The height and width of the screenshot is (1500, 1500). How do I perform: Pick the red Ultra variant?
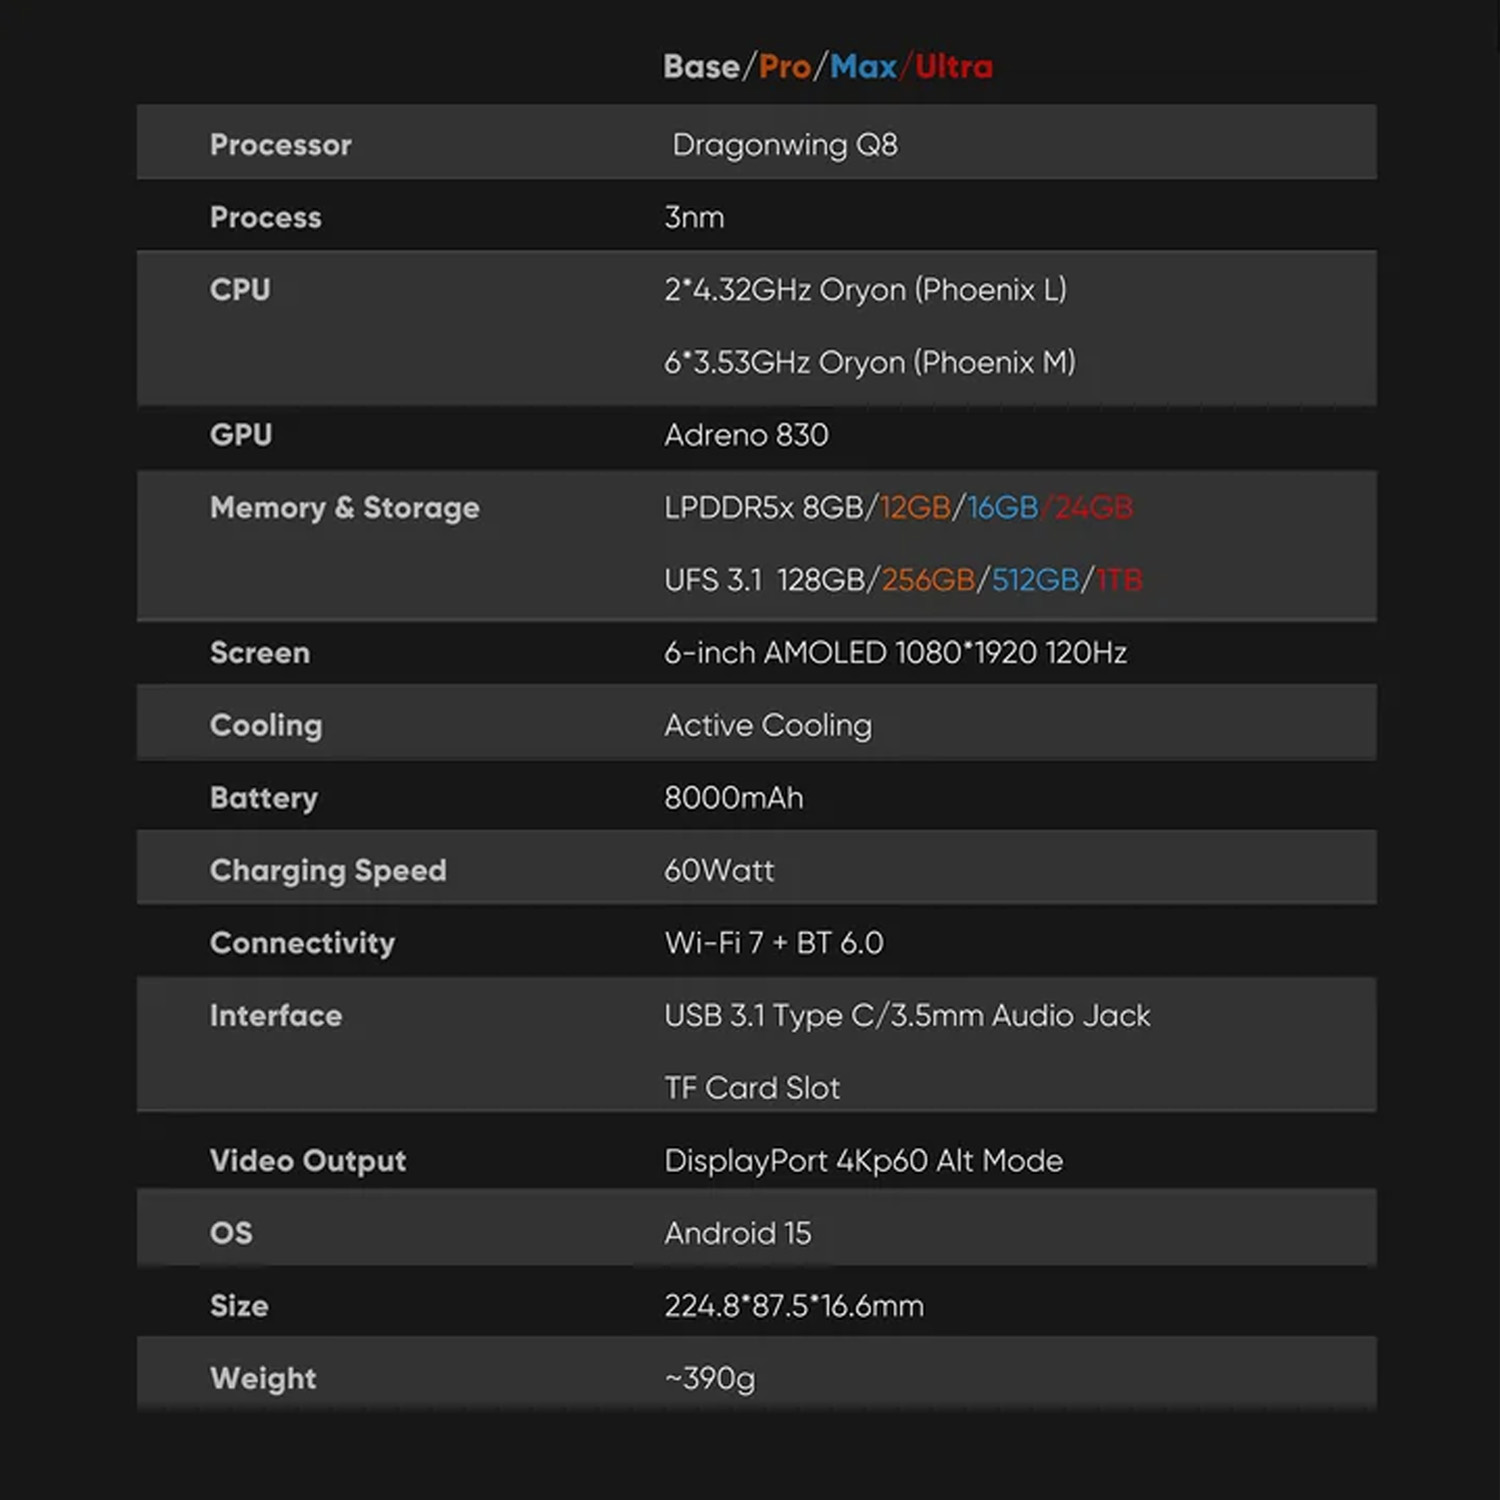954,67
